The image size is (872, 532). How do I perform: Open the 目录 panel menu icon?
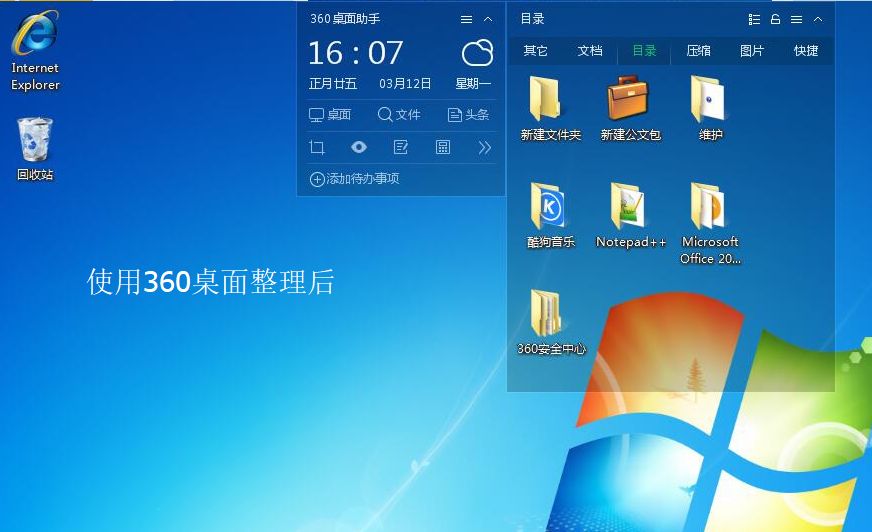[x=796, y=19]
